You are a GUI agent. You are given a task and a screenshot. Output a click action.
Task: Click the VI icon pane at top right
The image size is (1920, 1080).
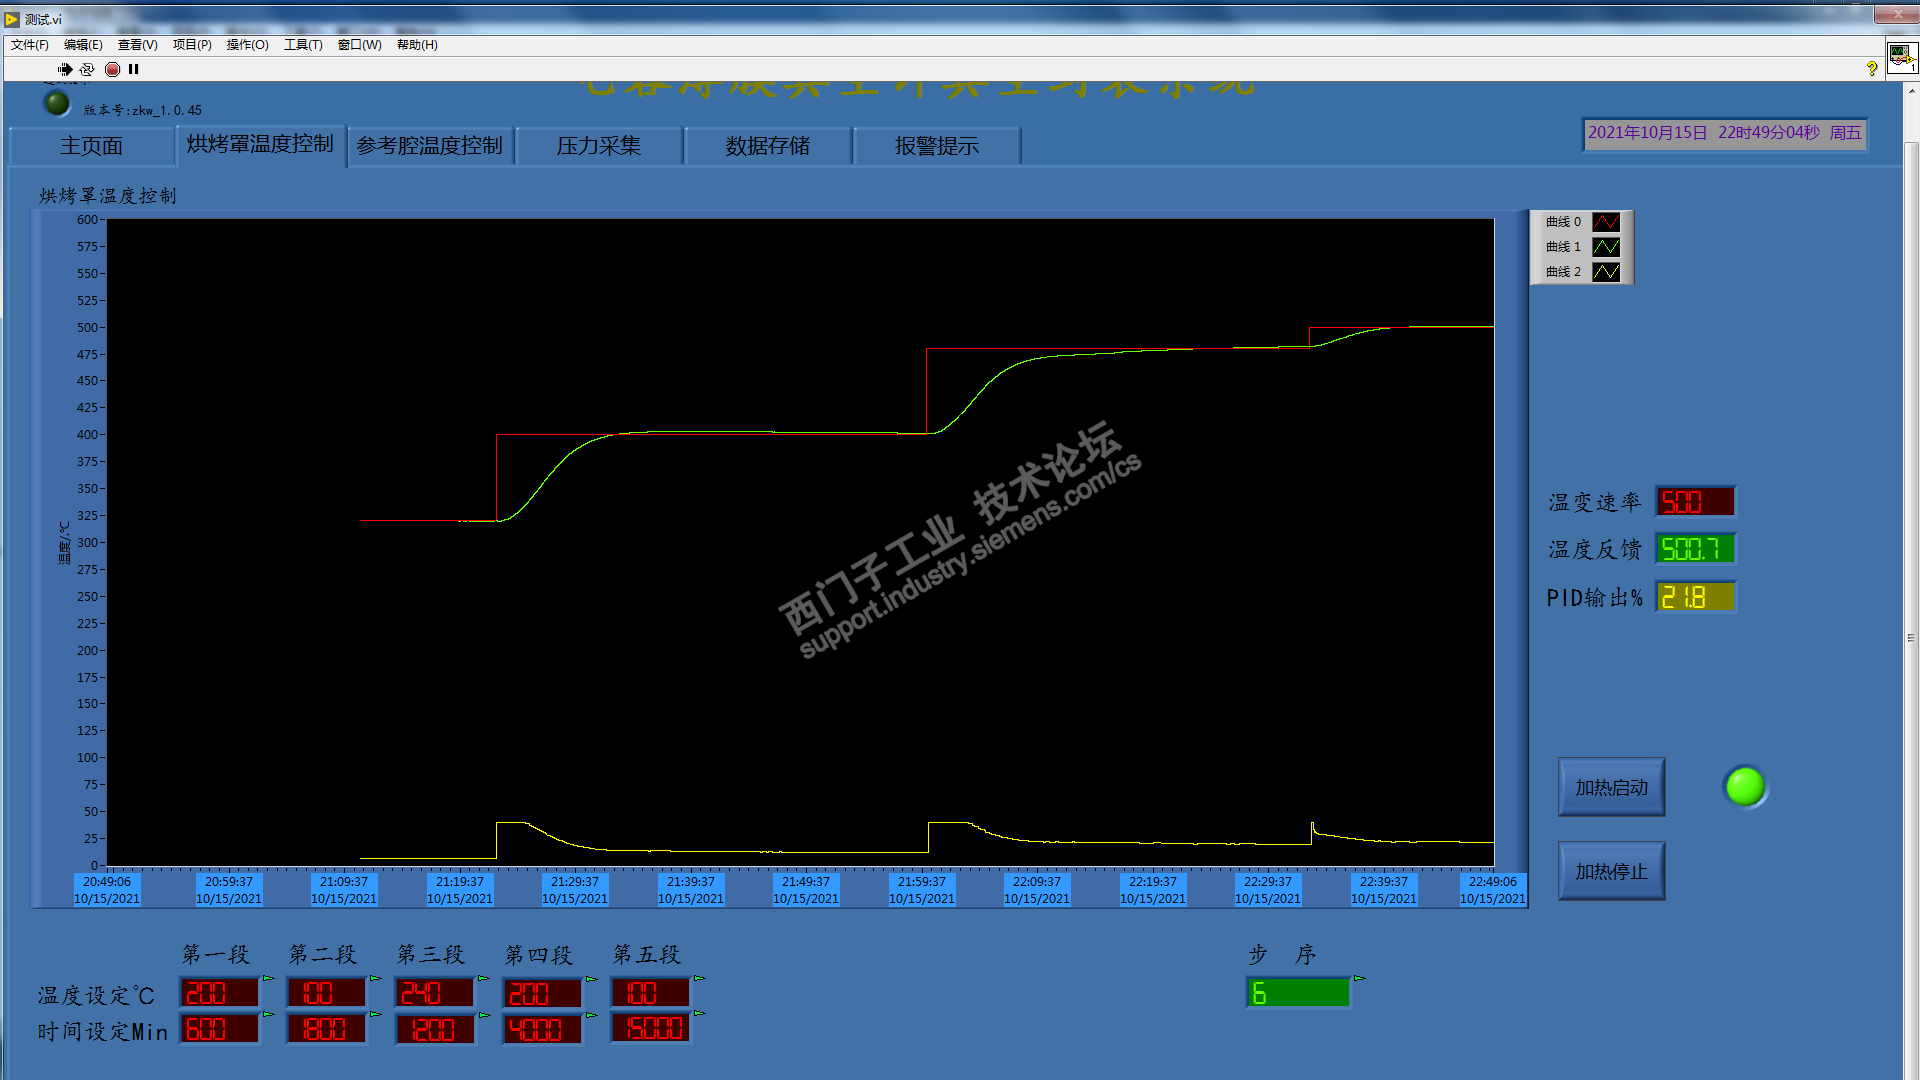click(x=1901, y=57)
